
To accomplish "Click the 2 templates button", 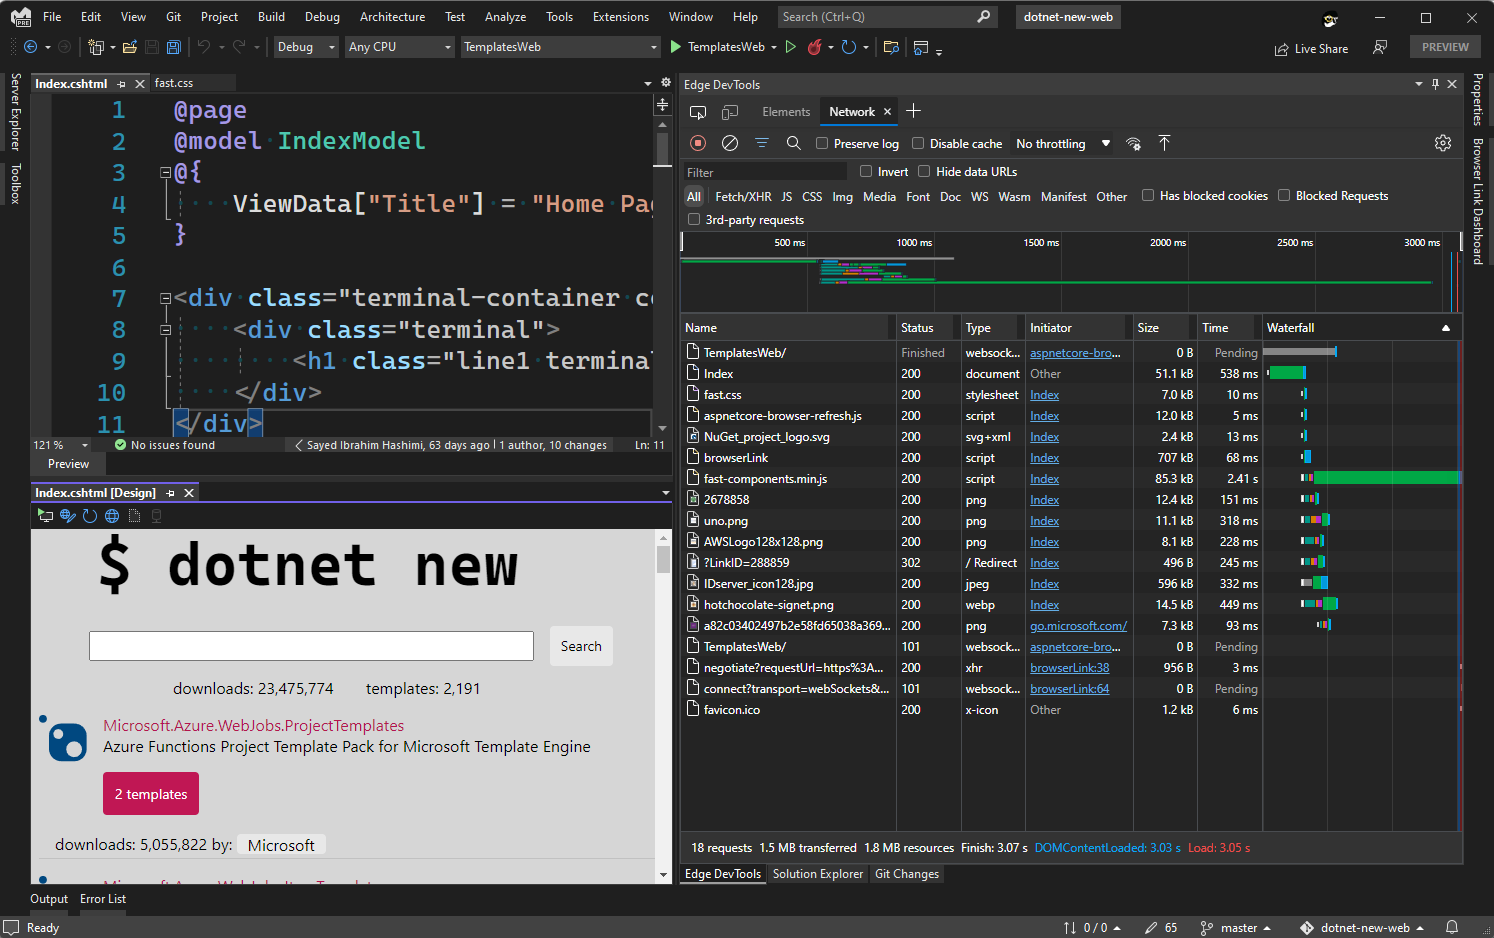I will [151, 794].
